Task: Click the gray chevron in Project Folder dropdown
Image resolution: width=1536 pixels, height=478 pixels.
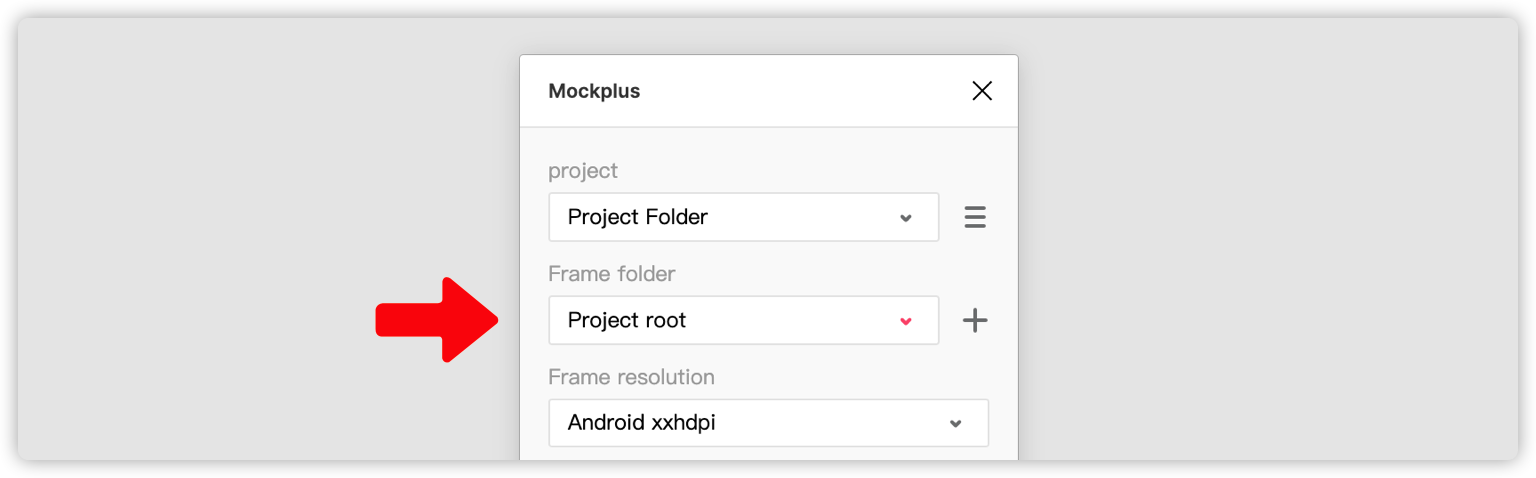Action: (x=906, y=218)
